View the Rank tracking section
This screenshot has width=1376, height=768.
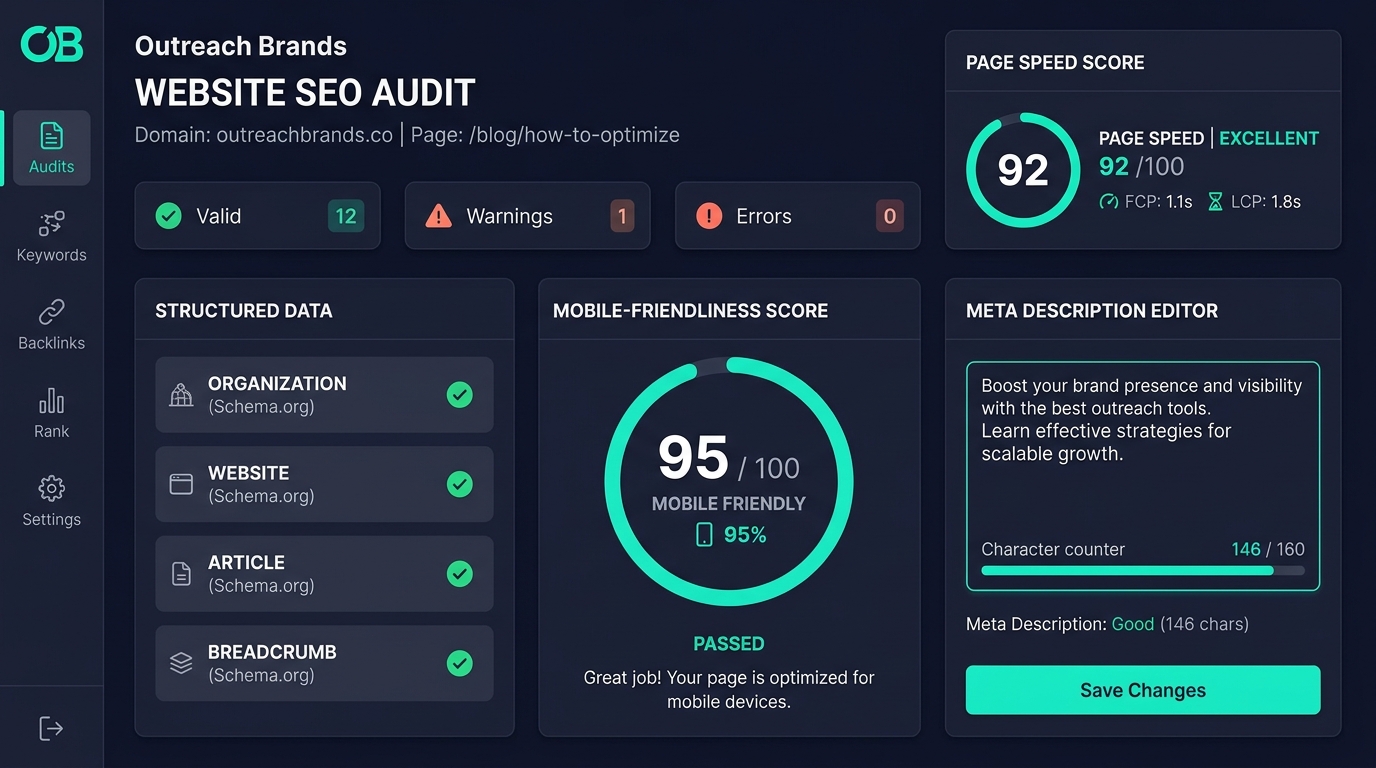click(51, 412)
